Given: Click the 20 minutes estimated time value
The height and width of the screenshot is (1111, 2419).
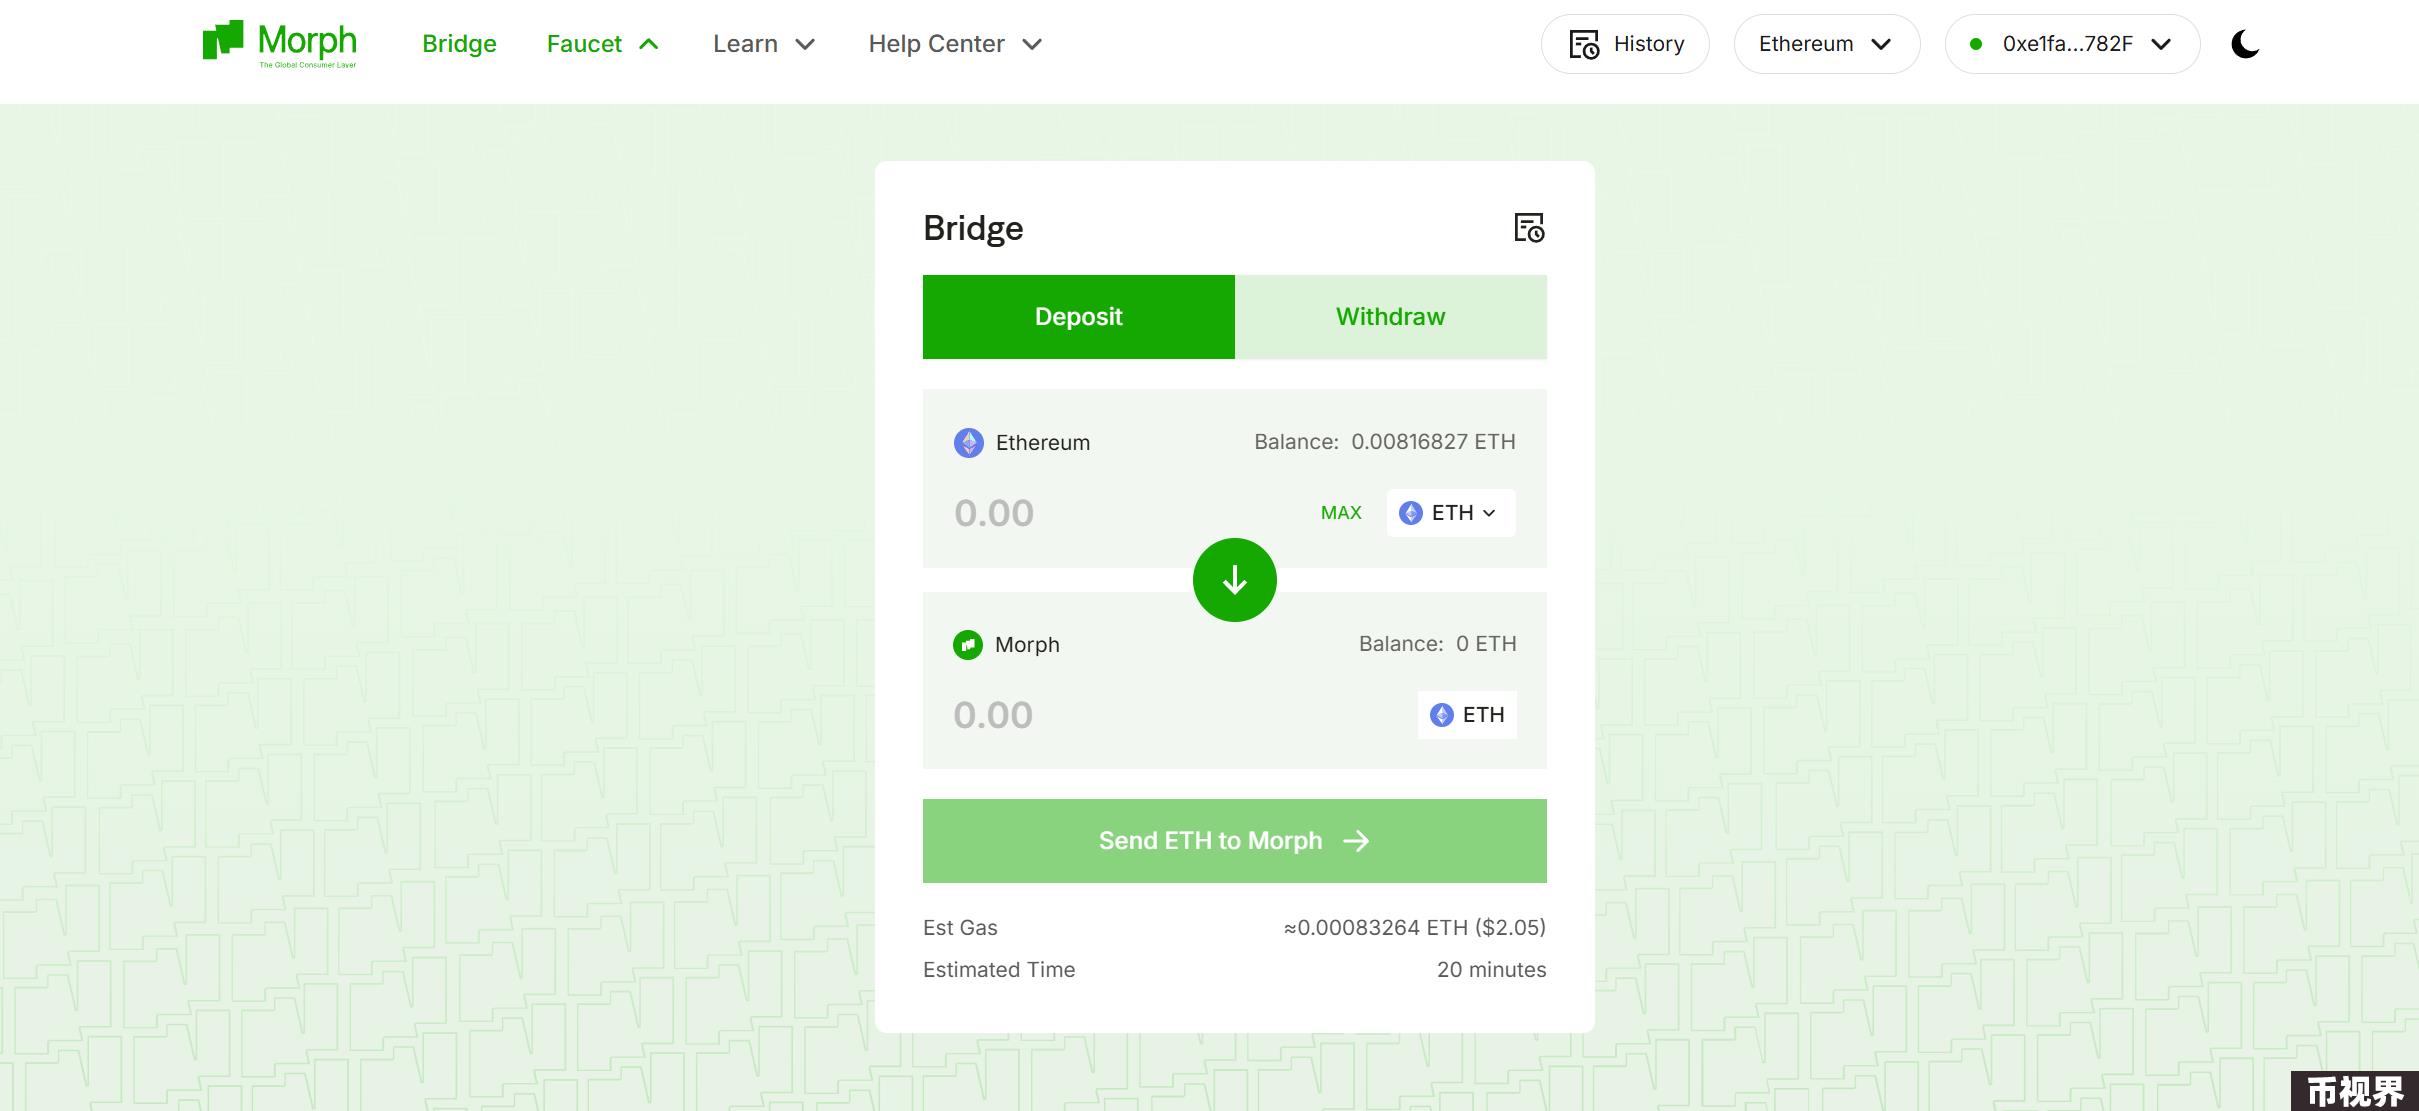Looking at the screenshot, I should pyautogui.click(x=1491, y=970).
